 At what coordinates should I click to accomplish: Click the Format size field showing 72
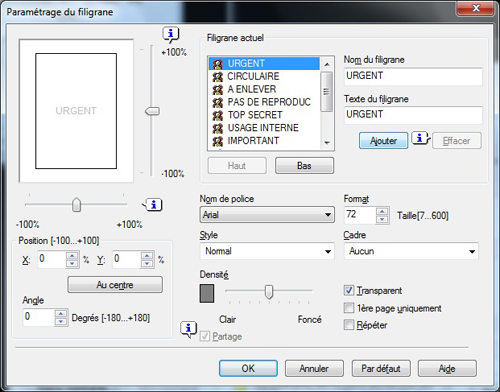tap(361, 215)
